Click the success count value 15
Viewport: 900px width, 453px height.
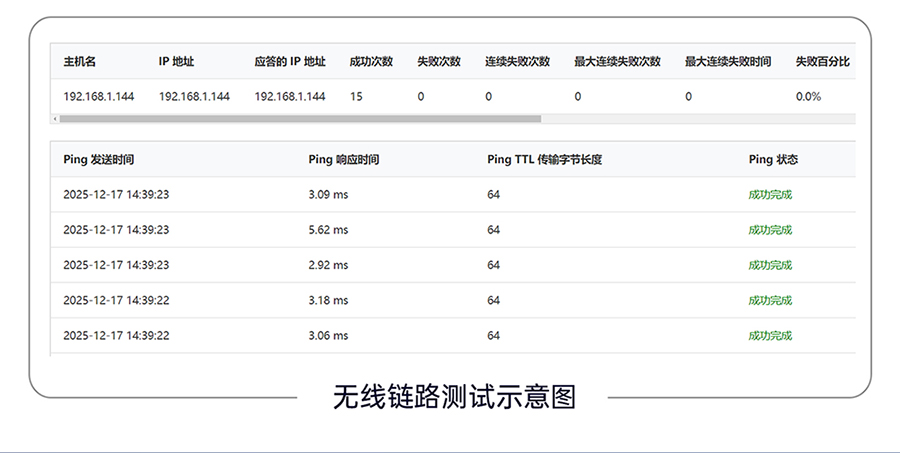point(356,97)
